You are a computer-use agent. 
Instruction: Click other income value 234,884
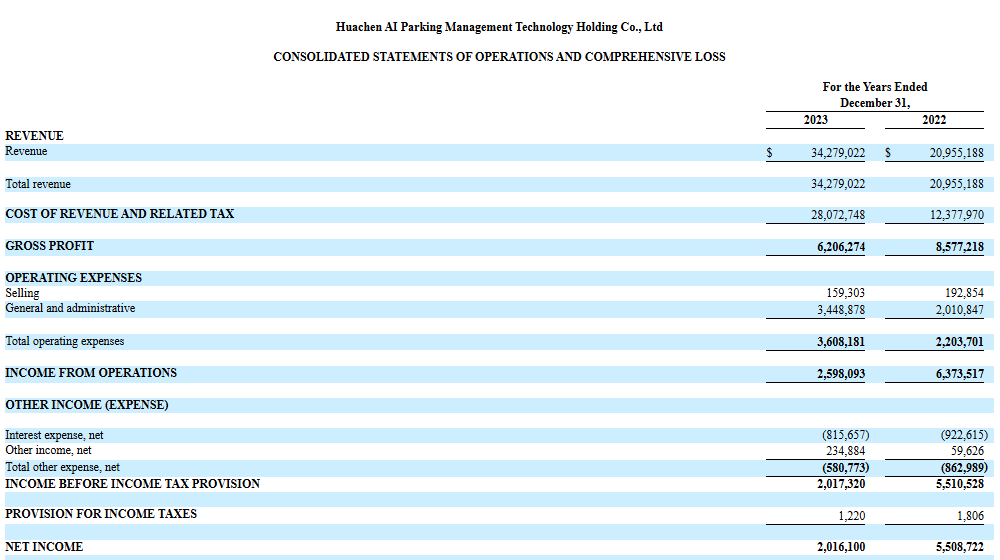pos(846,451)
